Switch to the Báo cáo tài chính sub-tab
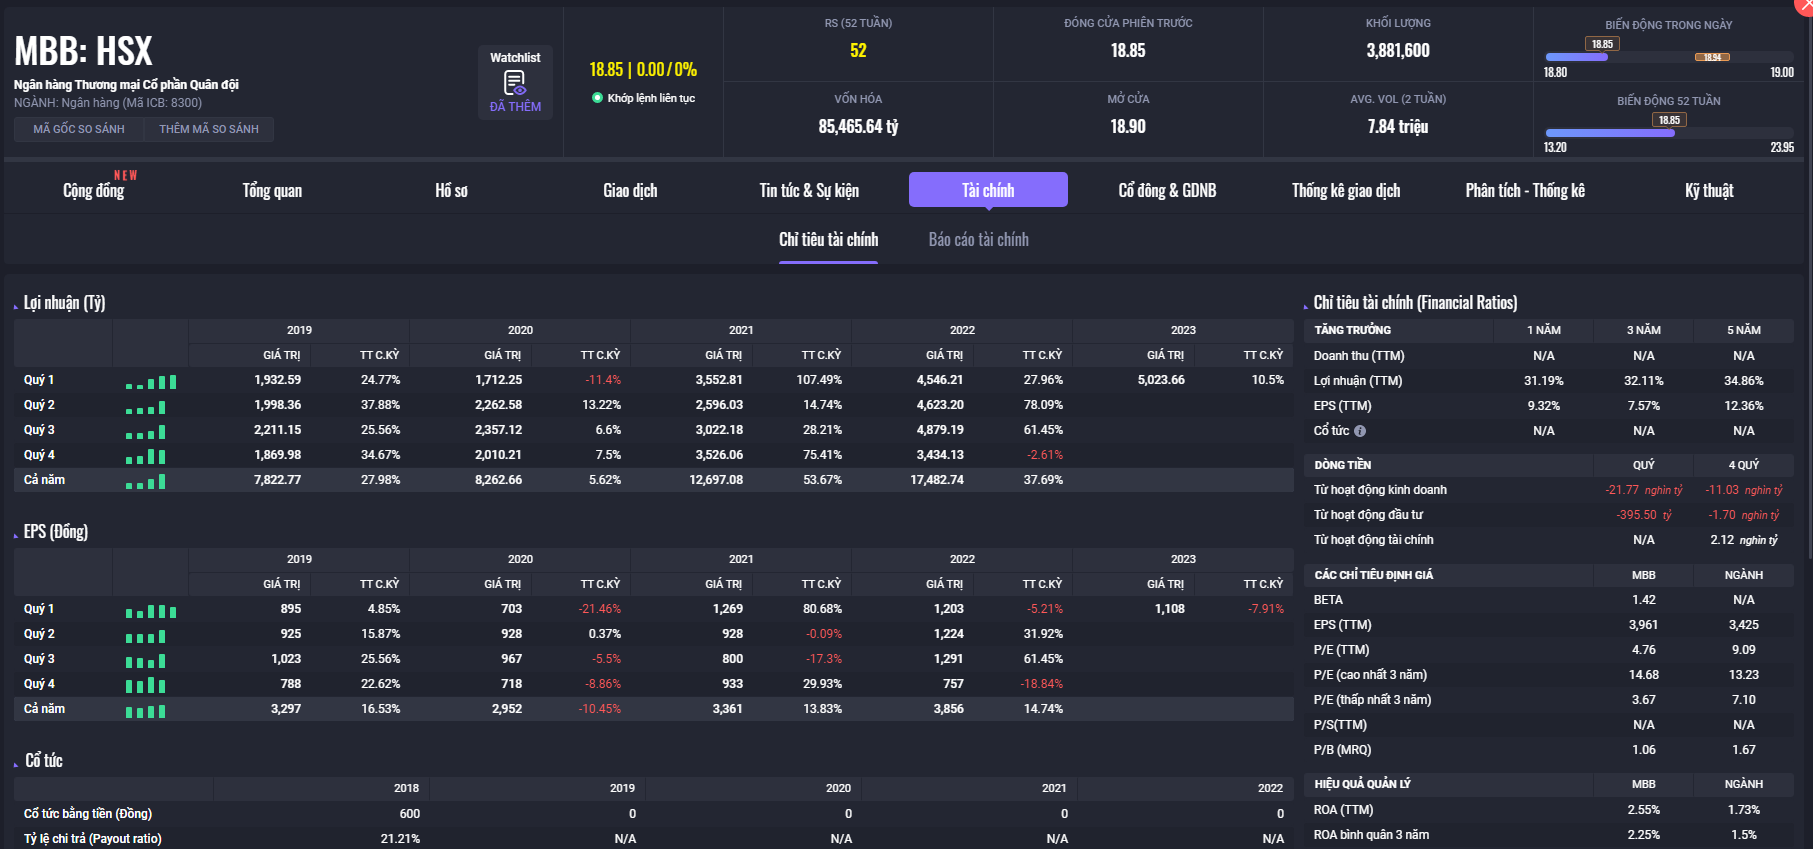1813x849 pixels. coord(978,240)
